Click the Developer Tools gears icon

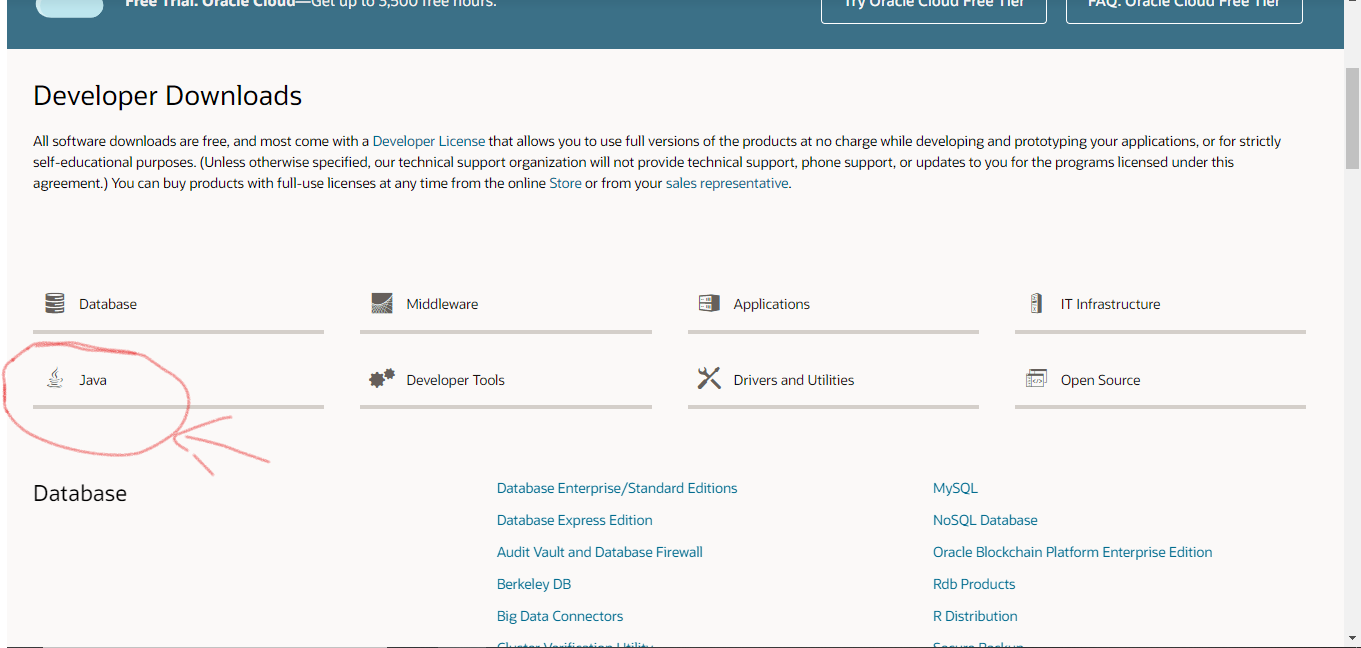tap(382, 379)
